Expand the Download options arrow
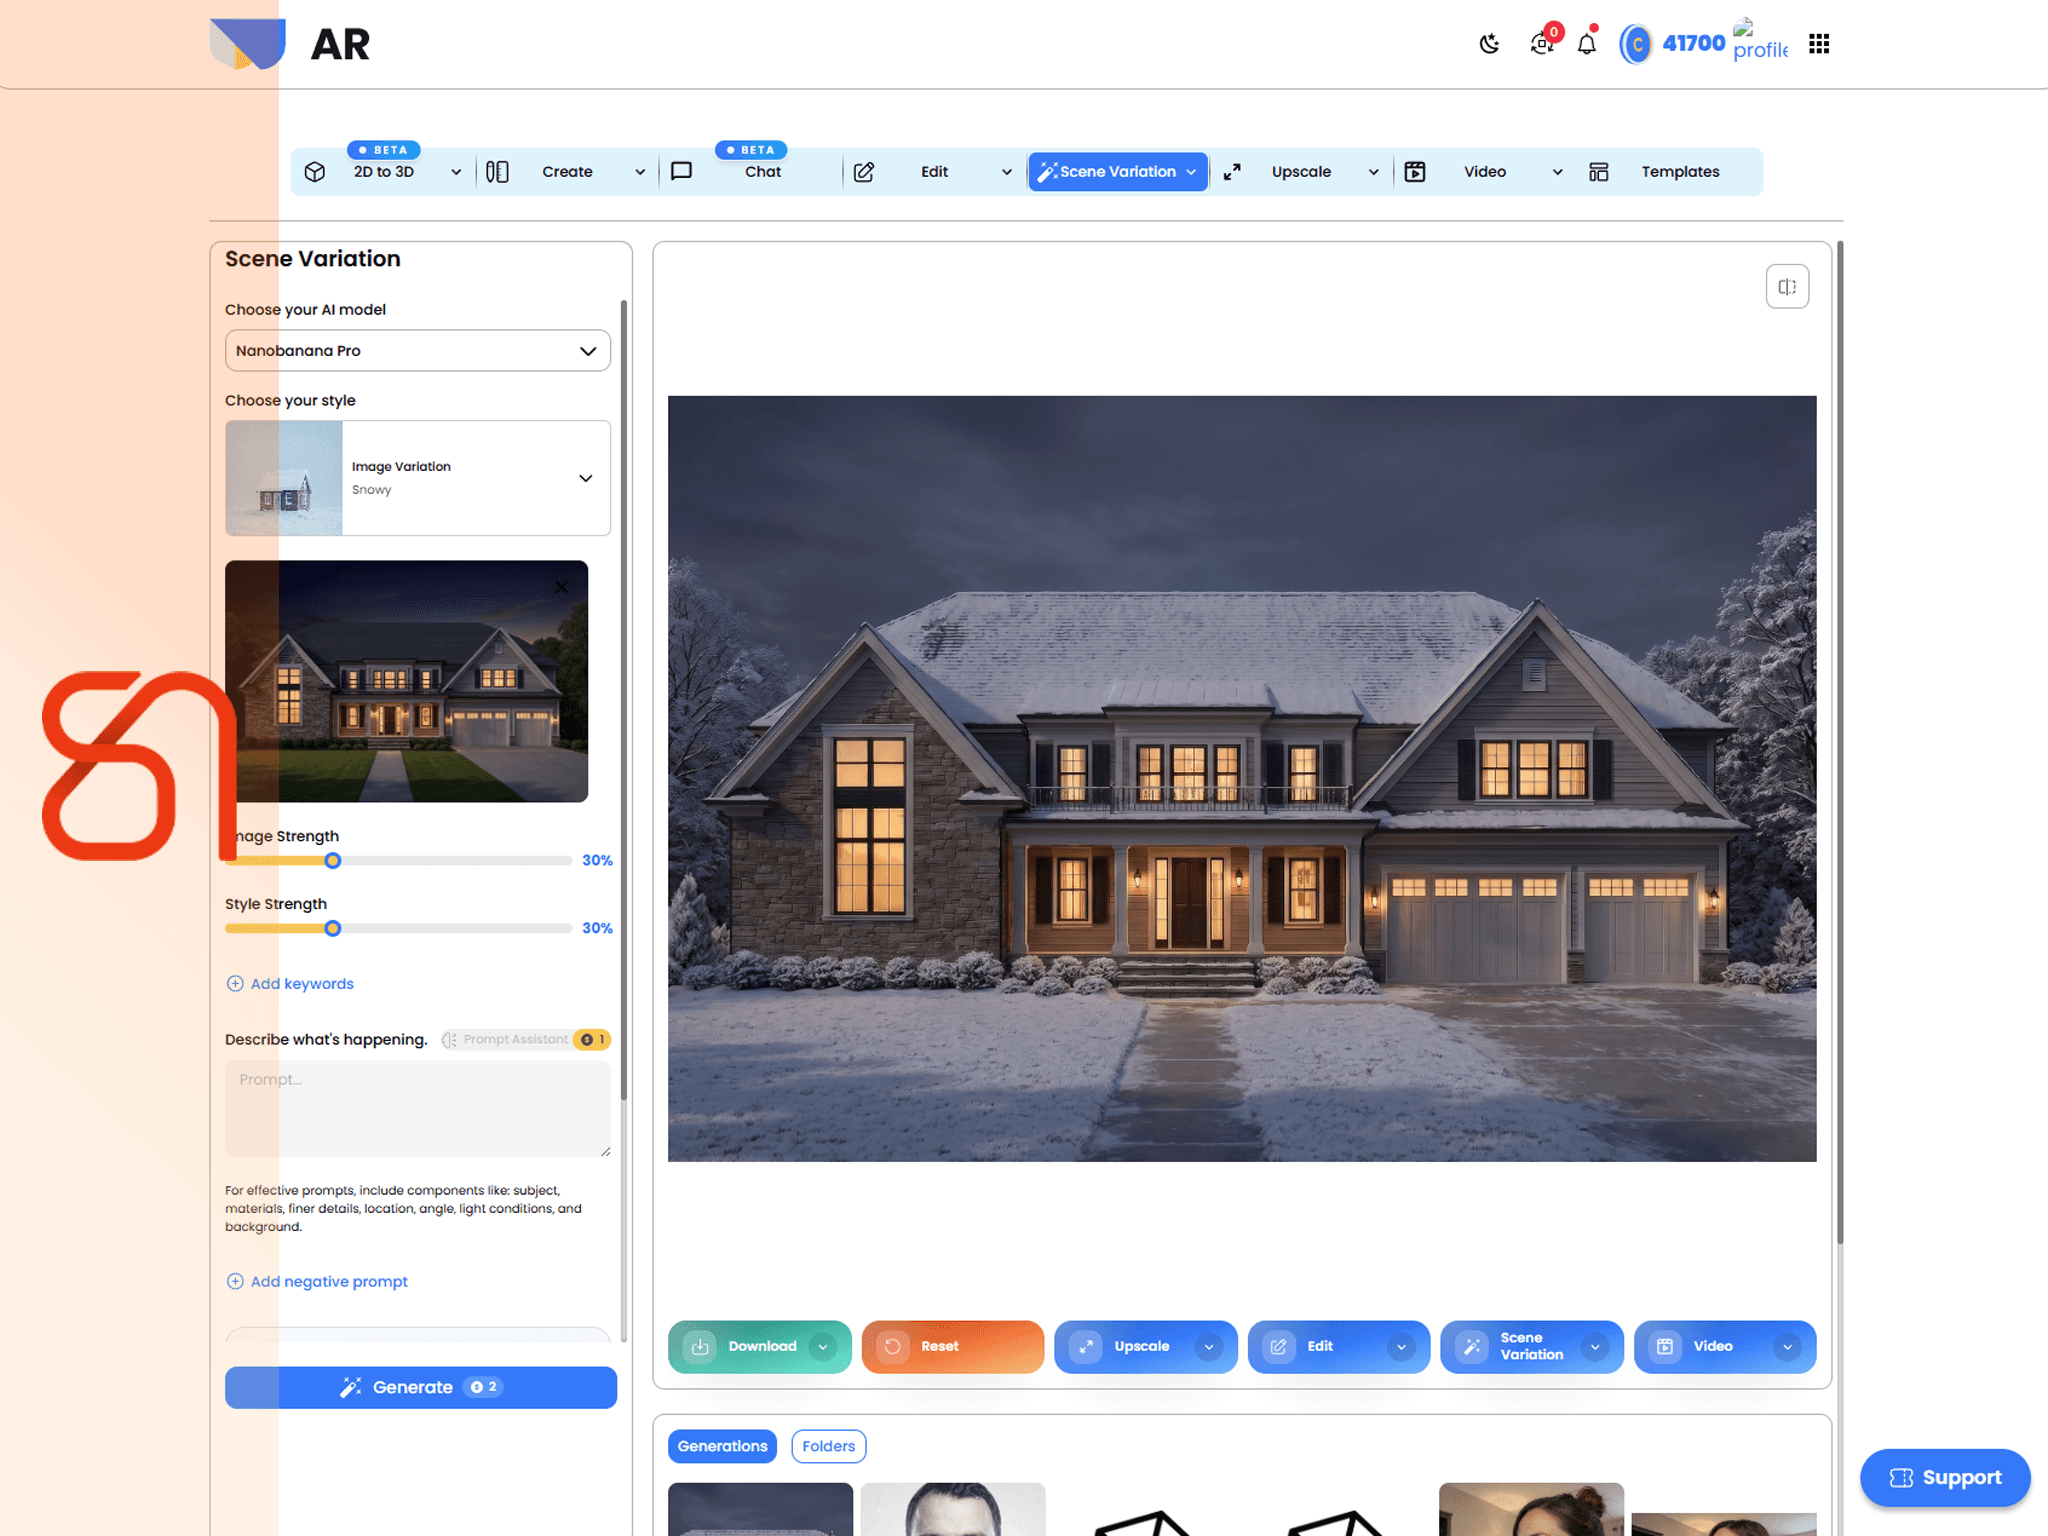The height and width of the screenshot is (1536, 2048). (x=823, y=1347)
